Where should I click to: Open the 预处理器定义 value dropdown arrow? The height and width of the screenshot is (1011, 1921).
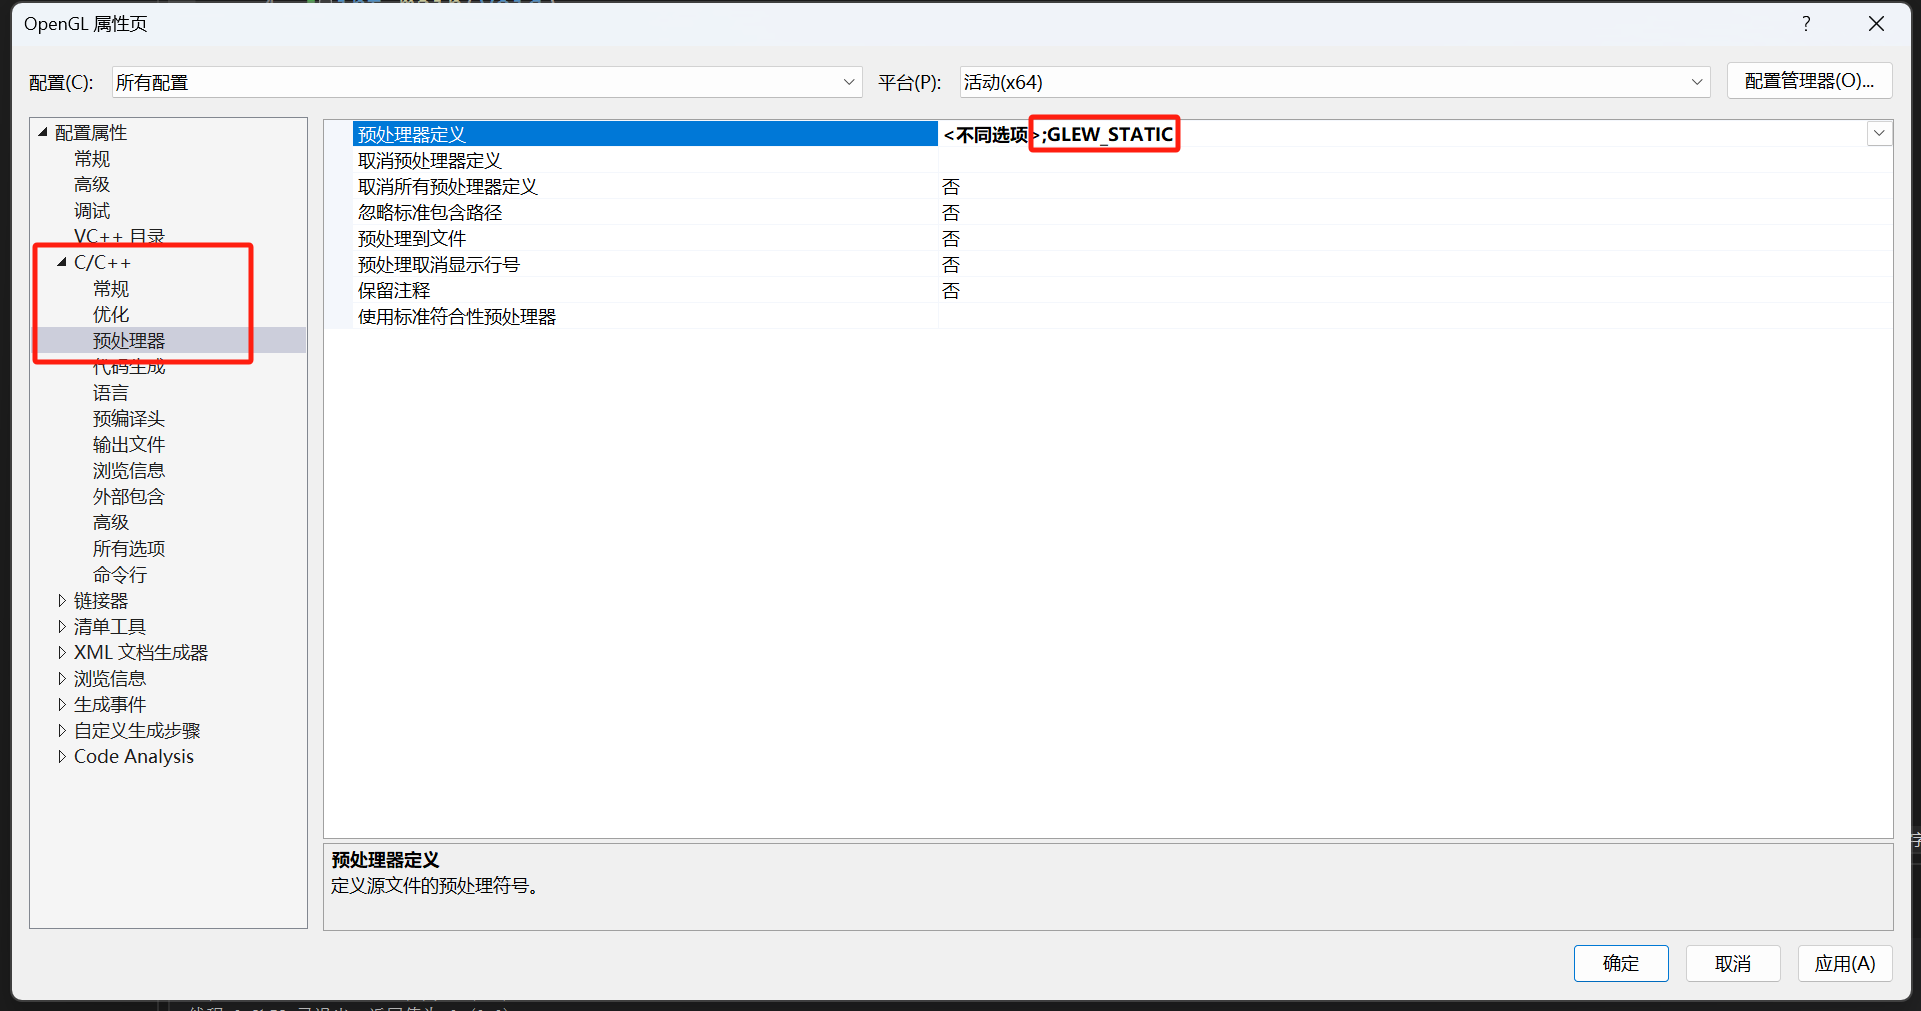[1880, 134]
